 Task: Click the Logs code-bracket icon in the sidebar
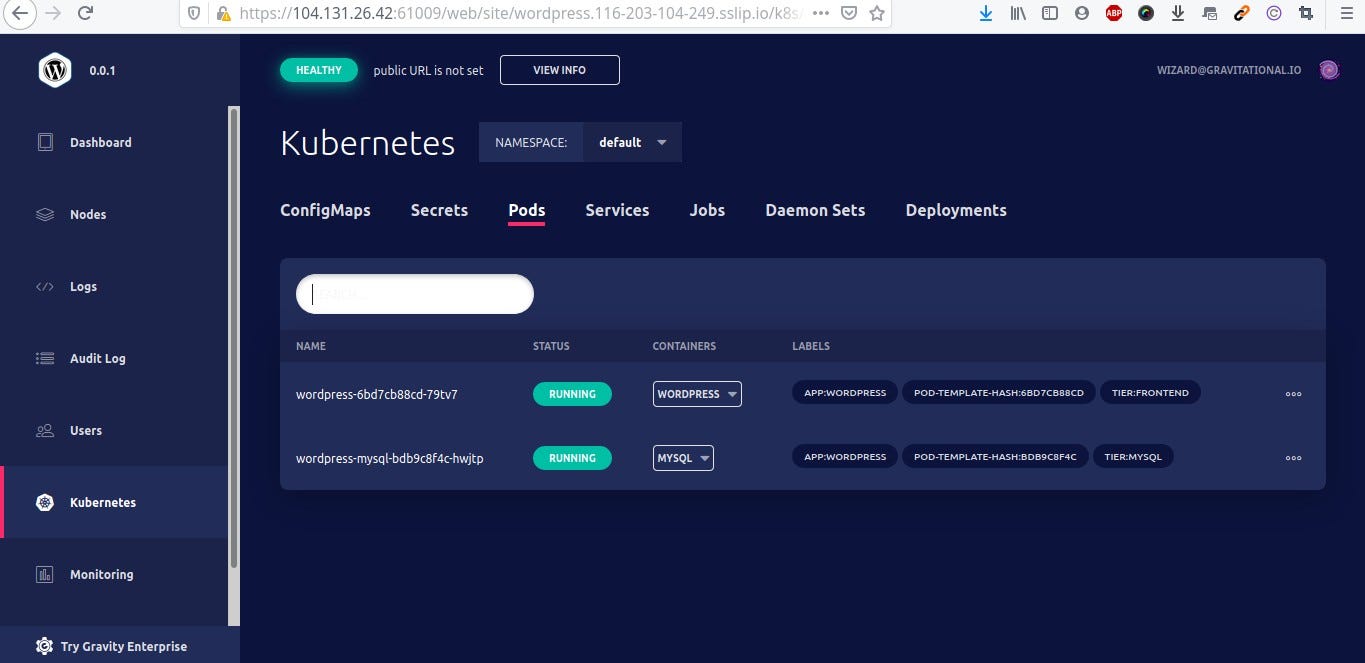click(45, 286)
